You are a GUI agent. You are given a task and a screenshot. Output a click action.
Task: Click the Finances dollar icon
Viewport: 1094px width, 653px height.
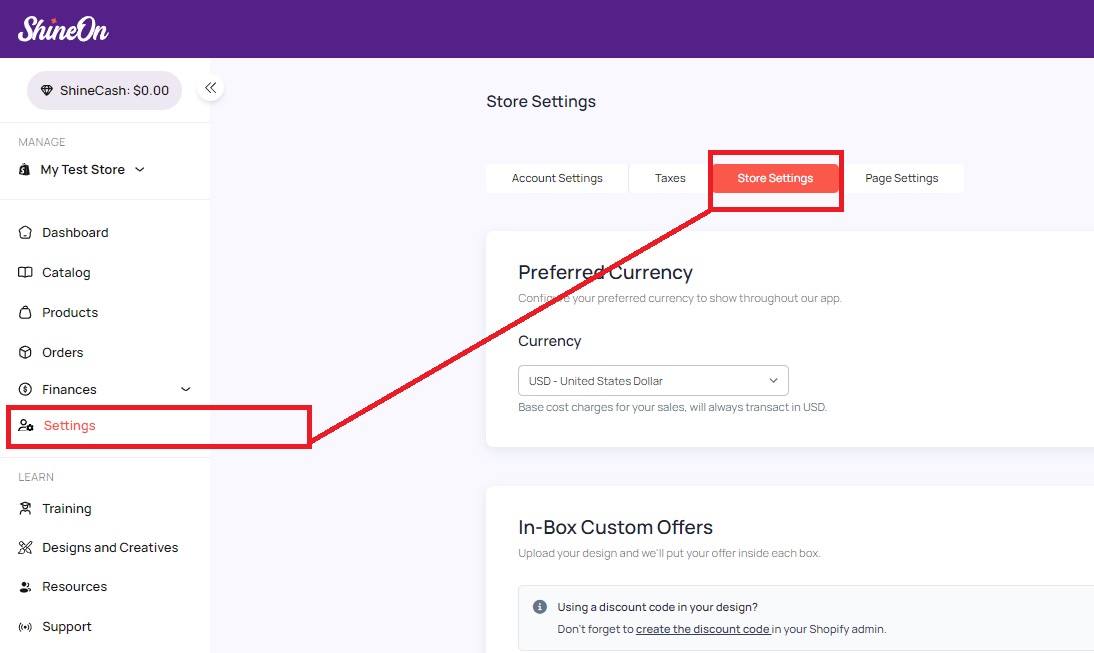pos(25,389)
